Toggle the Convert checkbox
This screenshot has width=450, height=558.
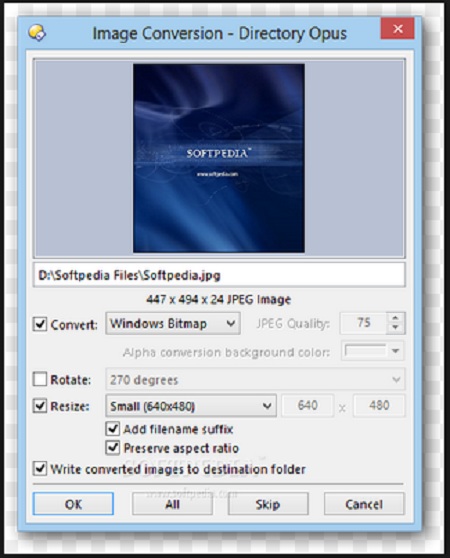pyautogui.click(x=40, y=324)
